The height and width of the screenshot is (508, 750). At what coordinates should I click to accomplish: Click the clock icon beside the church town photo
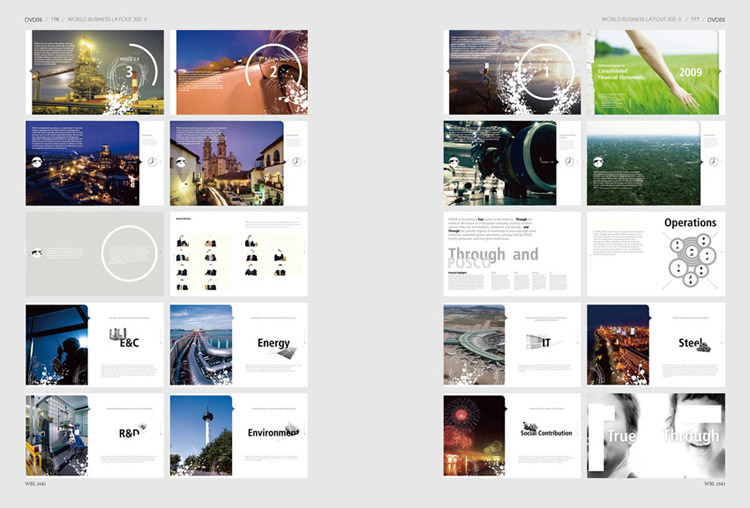pyautogui.click(x=297, y=162)
